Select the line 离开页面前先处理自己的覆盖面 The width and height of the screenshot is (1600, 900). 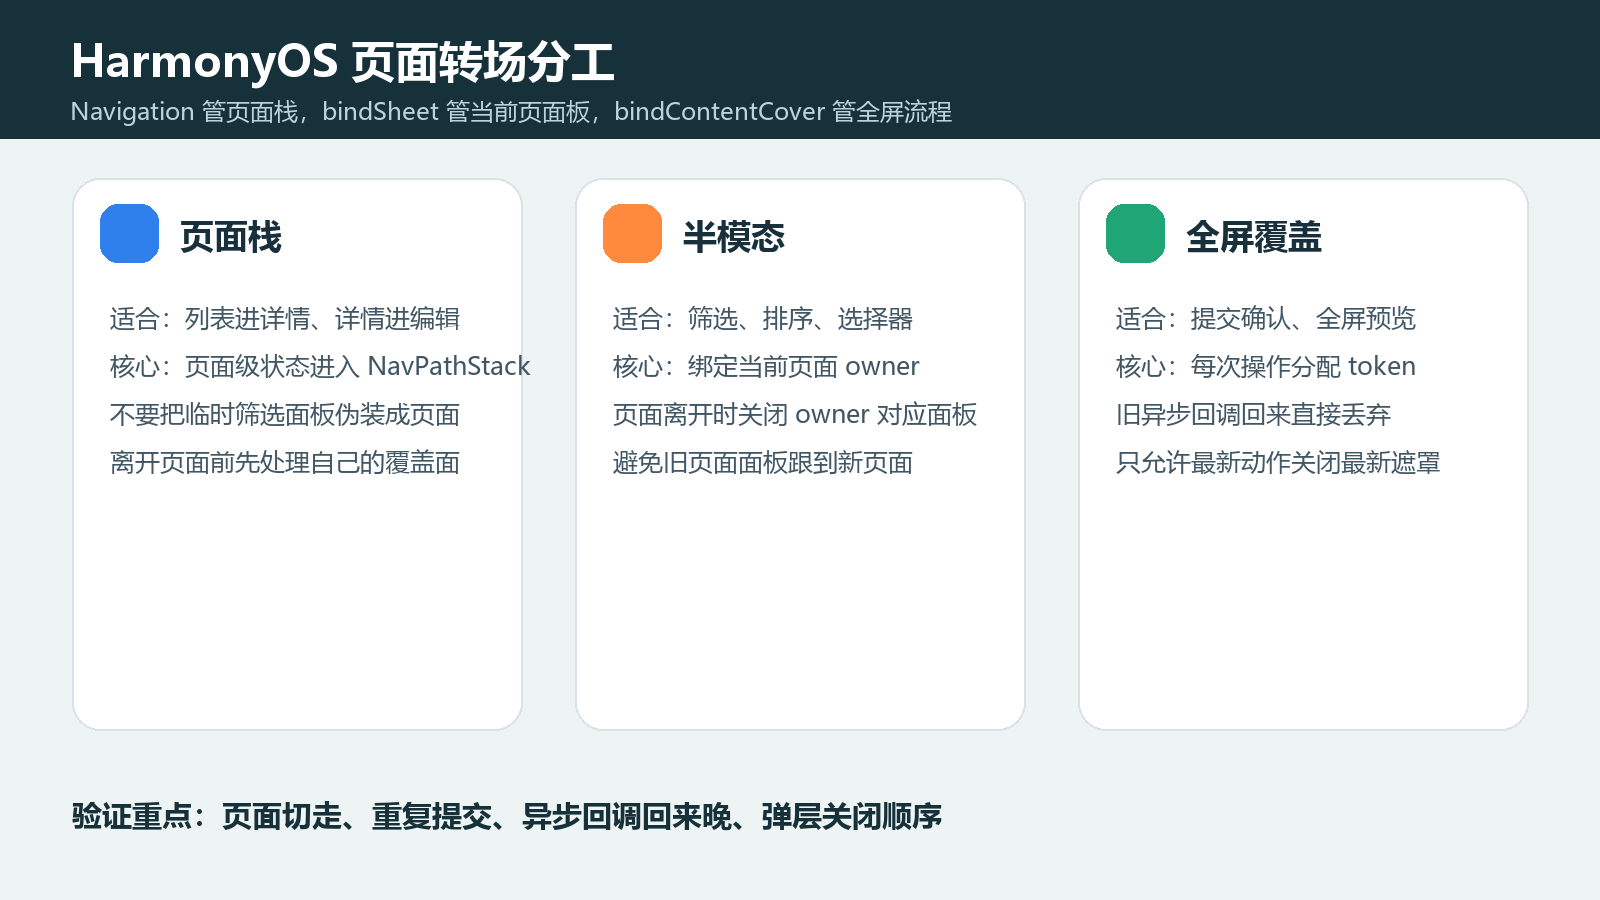(x=285, y=463)
